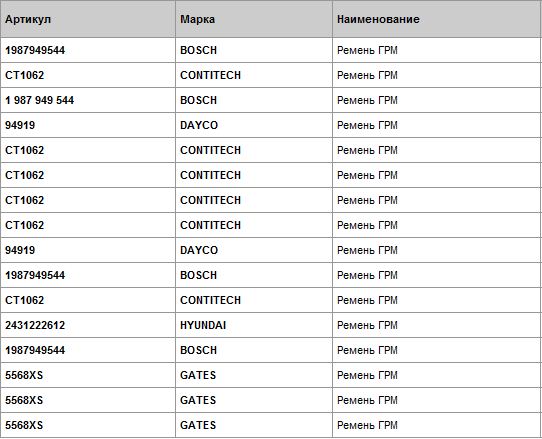The height and width of the screenshot is (439, 542).
Task: Click Ремень ГРМ in the first row
Action: pyautogui.click(x=367, y=50)
